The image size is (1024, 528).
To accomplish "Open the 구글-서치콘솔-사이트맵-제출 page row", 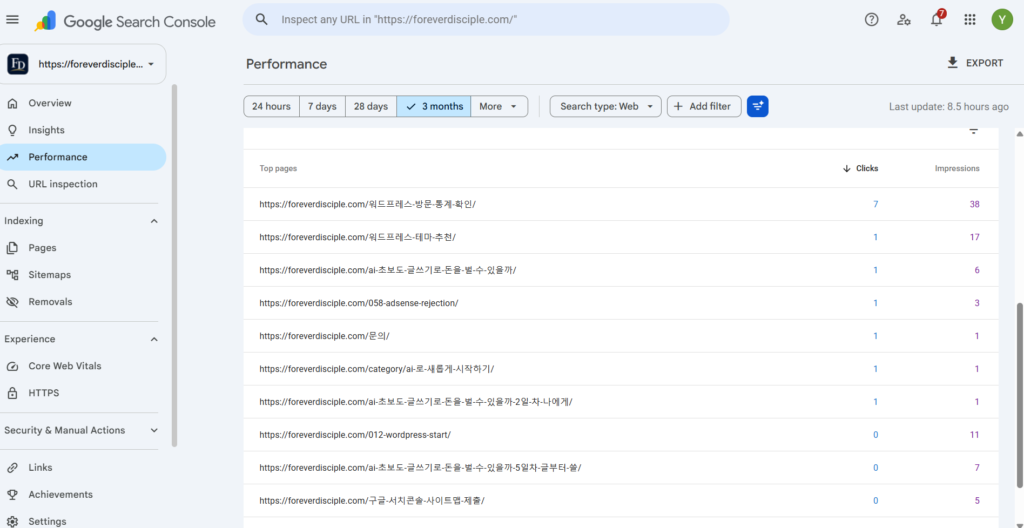I will point(620,501).
